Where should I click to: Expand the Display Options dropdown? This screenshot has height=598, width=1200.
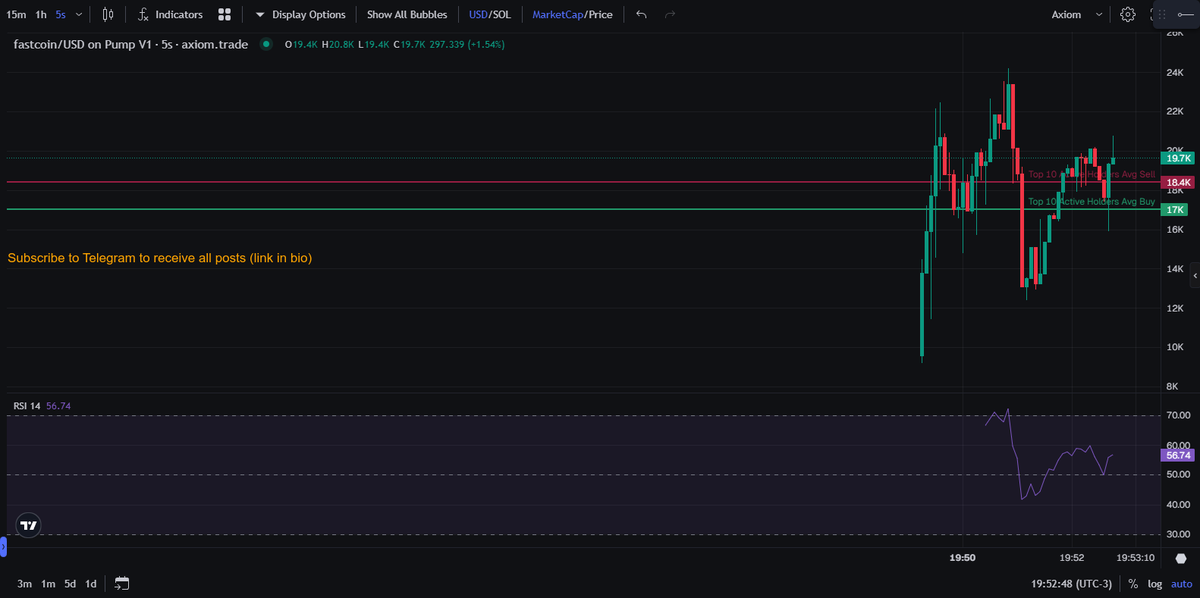pos(300,14)
